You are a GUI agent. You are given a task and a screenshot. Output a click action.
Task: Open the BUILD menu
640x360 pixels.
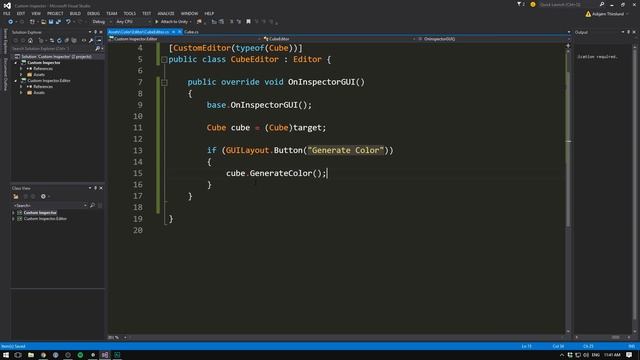tap(75, 13)
